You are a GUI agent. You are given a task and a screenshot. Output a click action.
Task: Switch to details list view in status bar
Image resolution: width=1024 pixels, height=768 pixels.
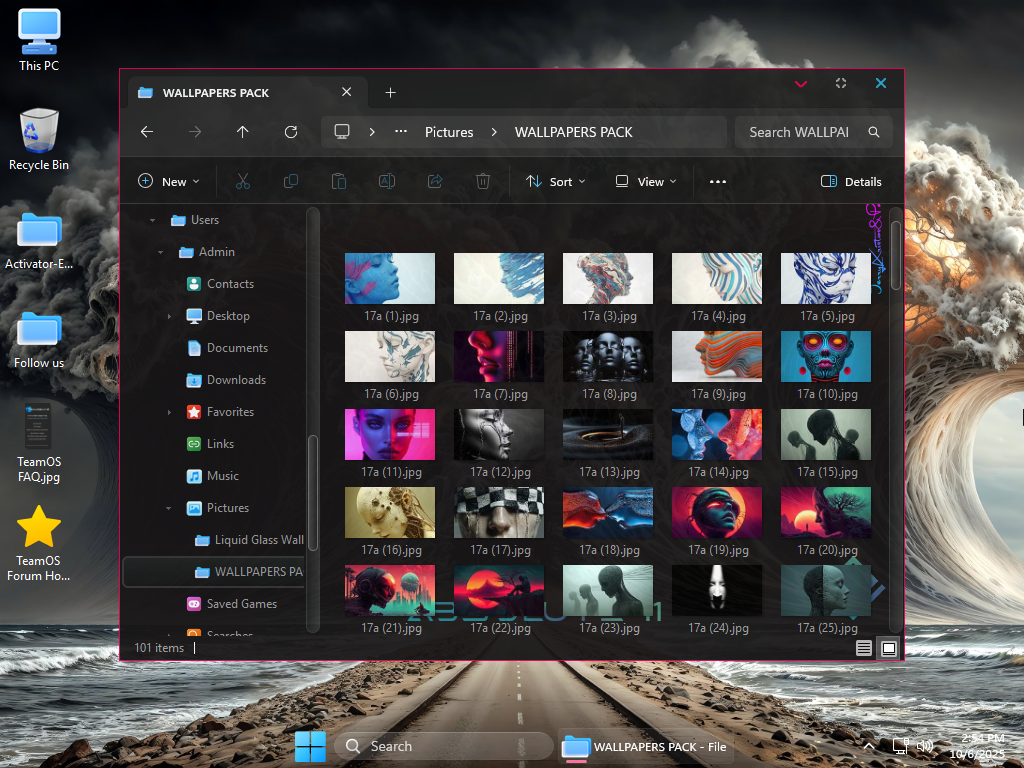coord(864,648)
